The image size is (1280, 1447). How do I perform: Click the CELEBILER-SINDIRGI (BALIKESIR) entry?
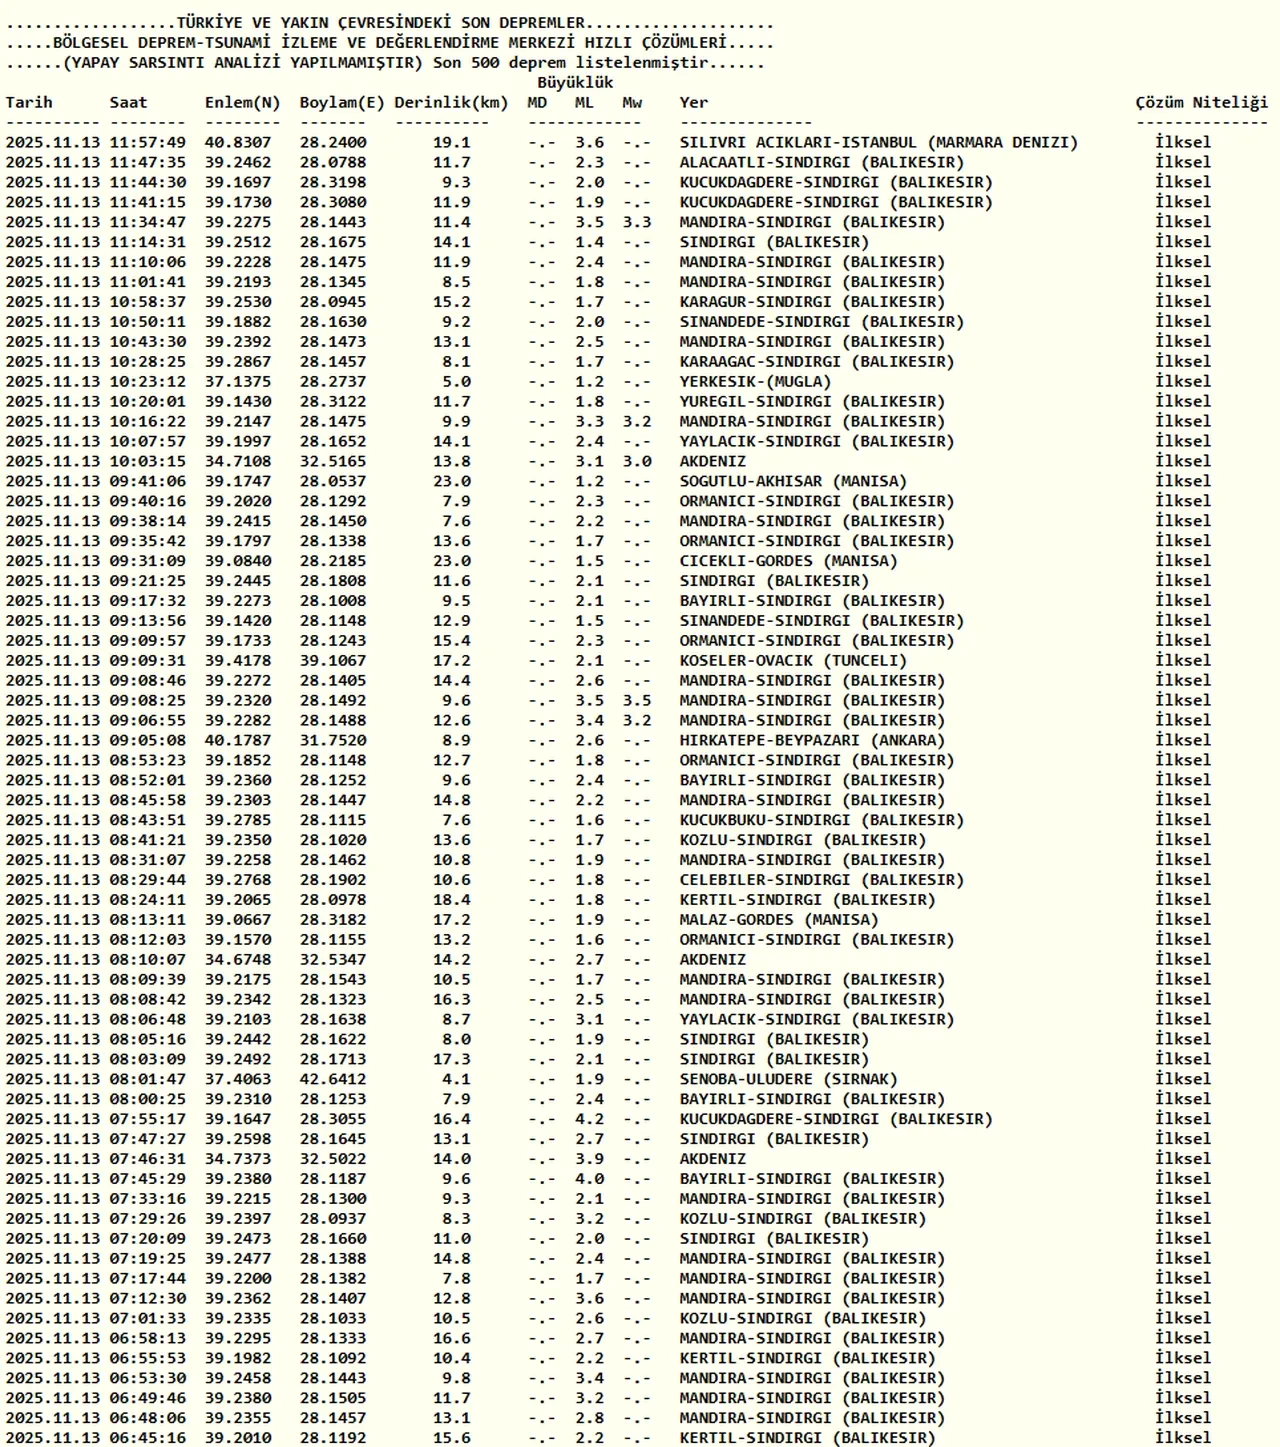[821, 880]
